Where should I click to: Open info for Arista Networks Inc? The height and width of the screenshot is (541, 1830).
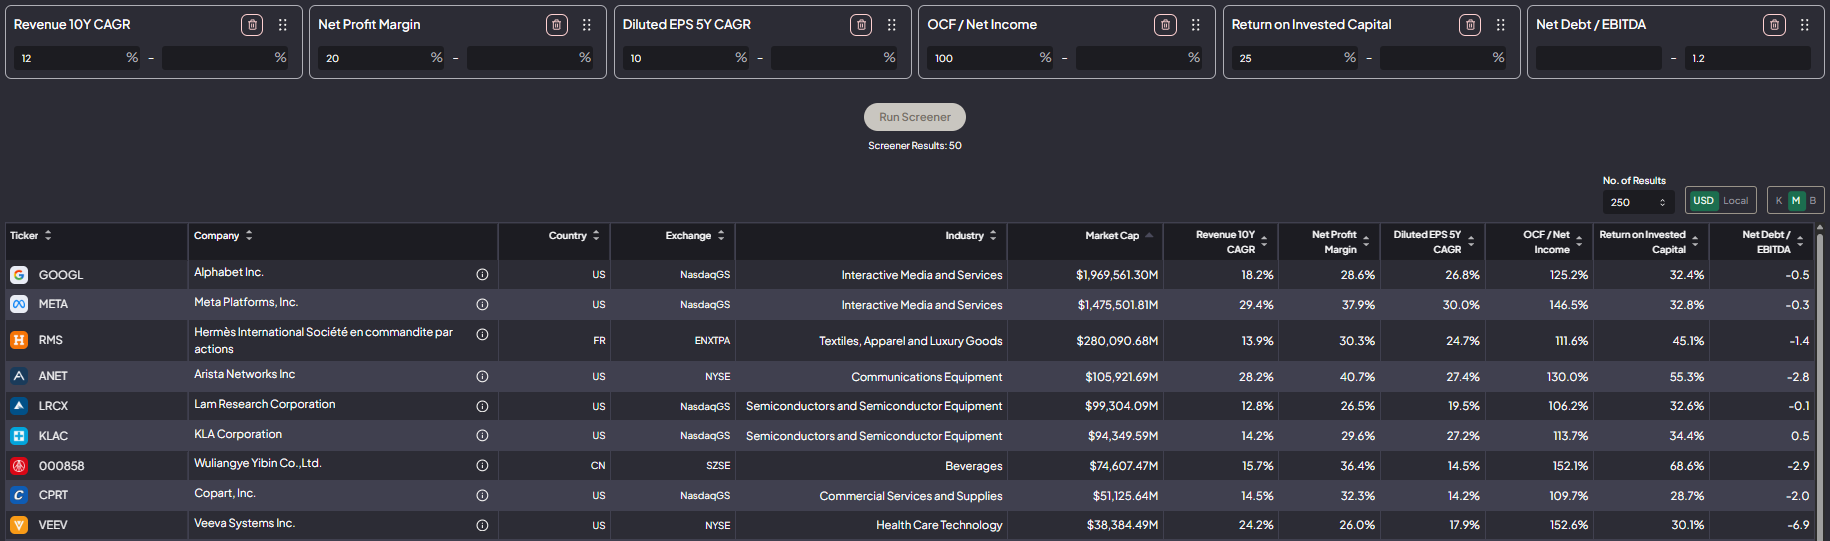(482, 376)
